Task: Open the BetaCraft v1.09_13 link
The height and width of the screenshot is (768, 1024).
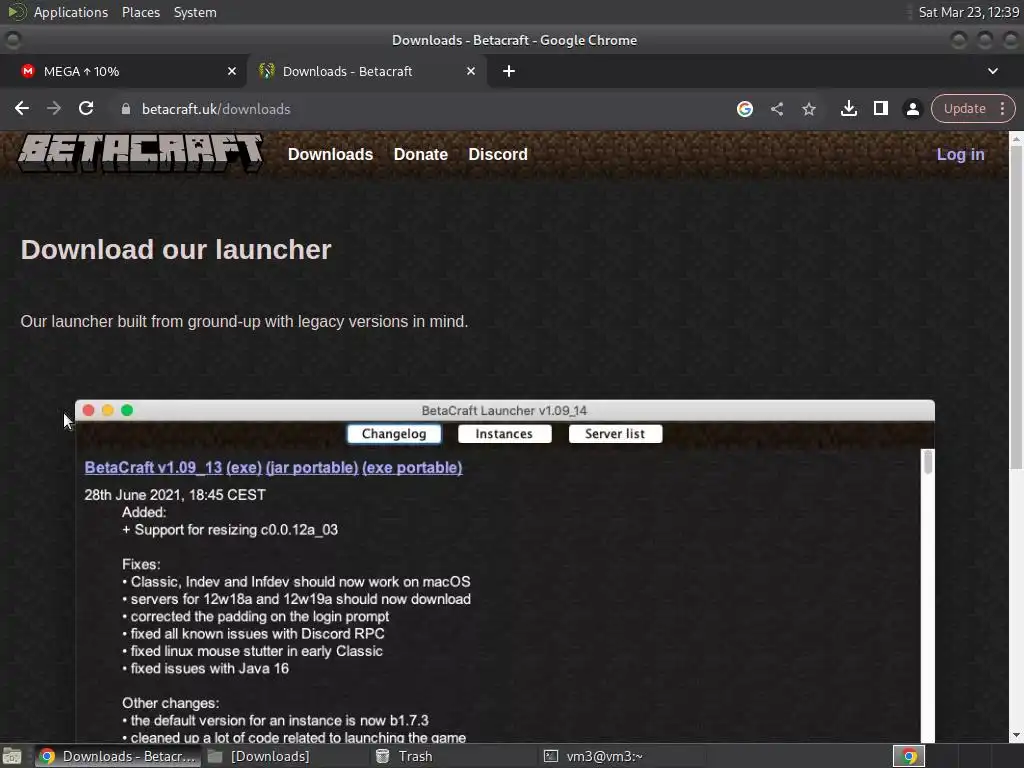Action: pos(153,468)
